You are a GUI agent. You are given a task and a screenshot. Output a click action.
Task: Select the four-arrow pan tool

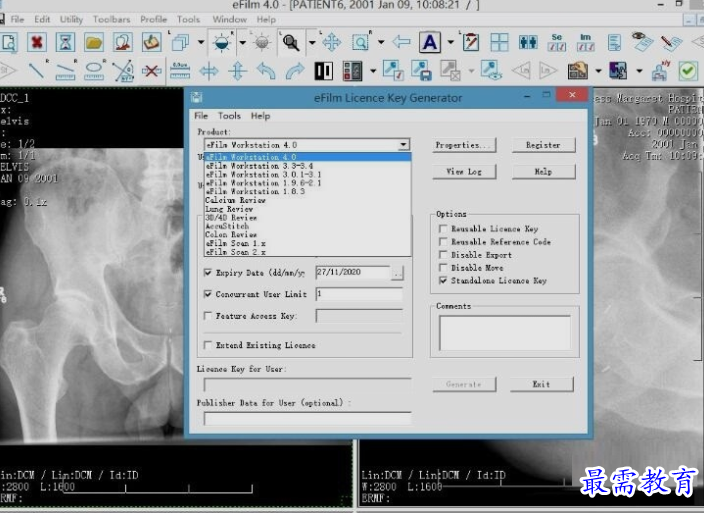[331, 43]
